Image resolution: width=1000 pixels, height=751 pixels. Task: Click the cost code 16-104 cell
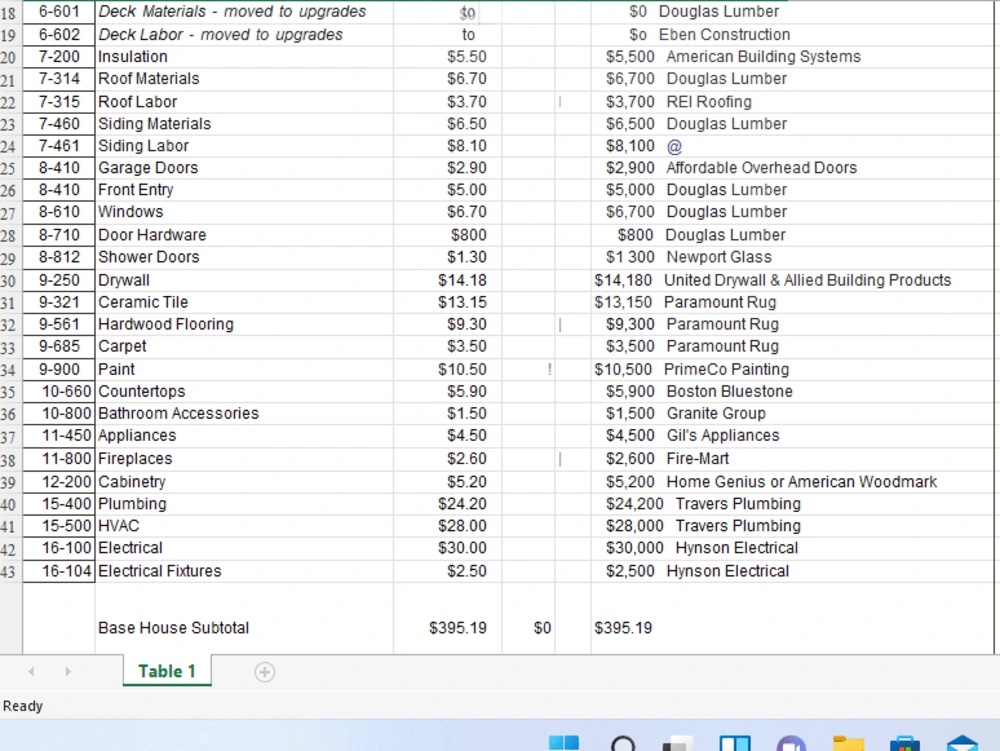[59, 571]
